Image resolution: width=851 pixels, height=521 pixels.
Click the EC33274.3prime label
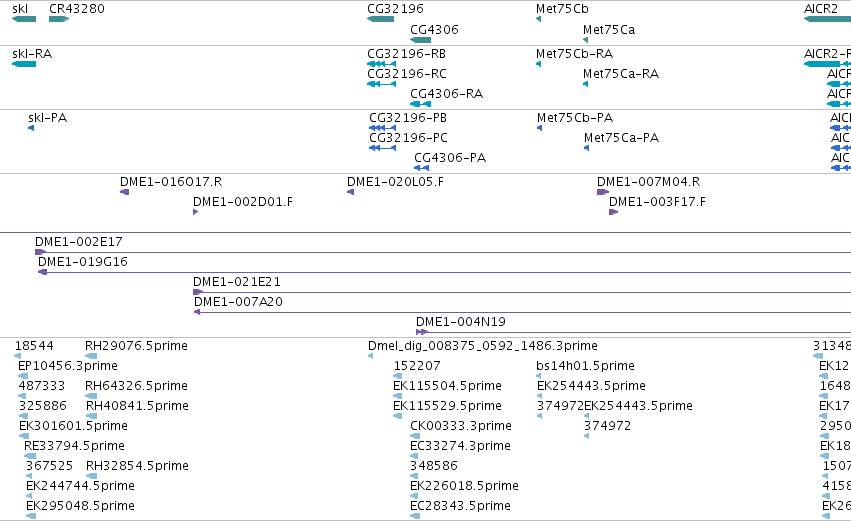click(460, 446)
